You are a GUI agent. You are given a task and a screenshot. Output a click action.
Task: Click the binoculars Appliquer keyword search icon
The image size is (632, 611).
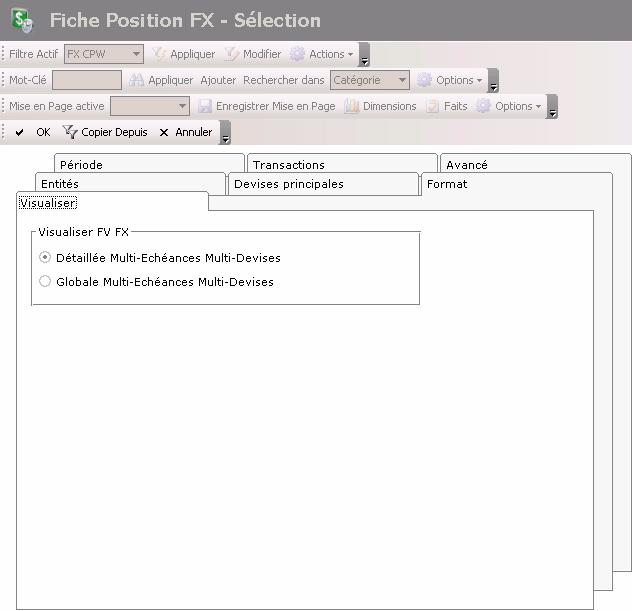click(137, 80)
